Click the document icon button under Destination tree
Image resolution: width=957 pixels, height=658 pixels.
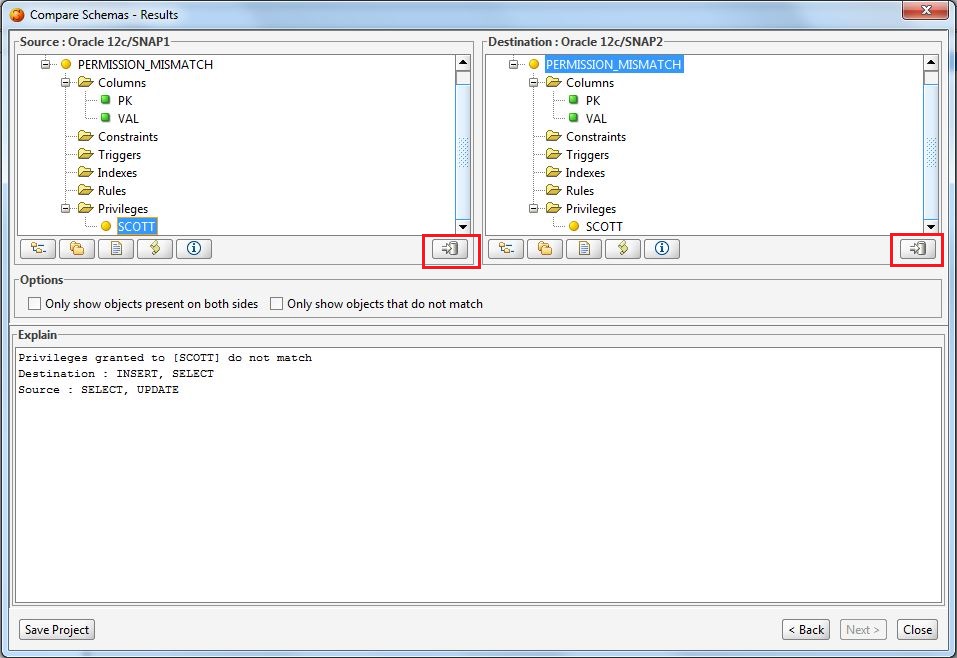[584, 248]
